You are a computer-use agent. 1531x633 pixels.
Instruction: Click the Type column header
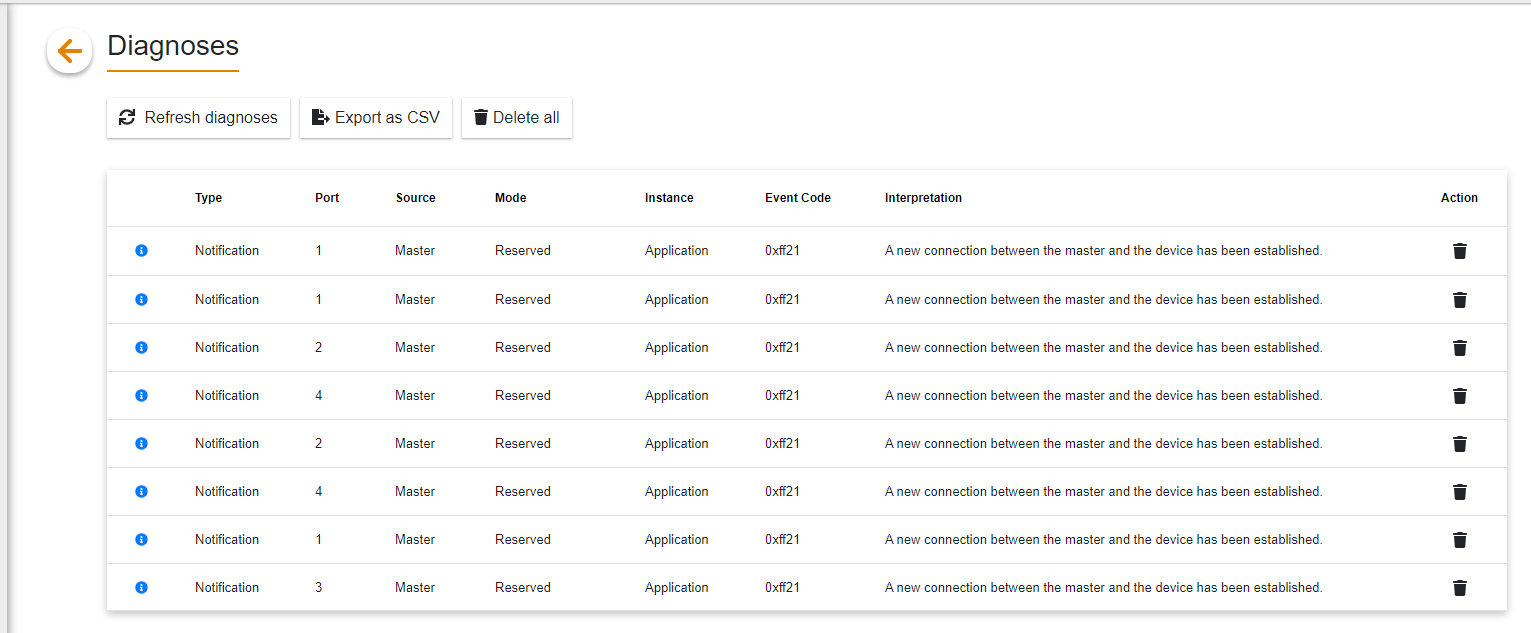pyautogui.click(x=208, y=198)
